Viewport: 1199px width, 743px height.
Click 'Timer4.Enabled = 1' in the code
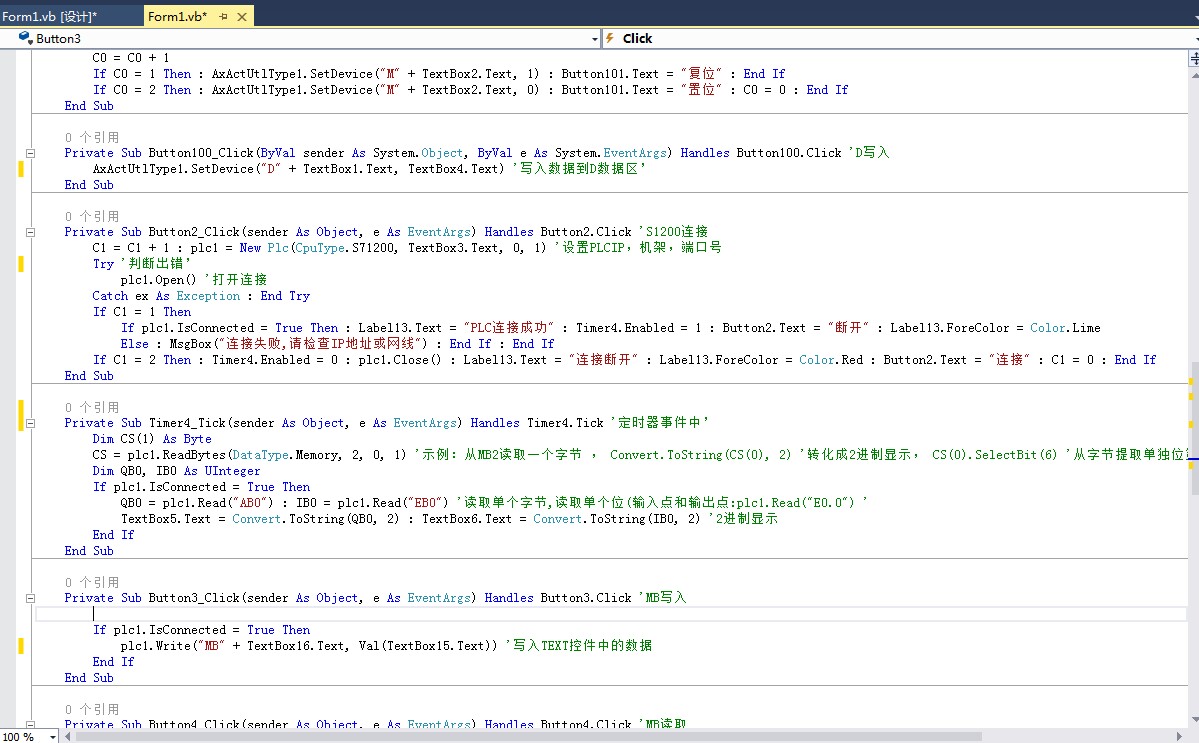pyautogui.click(x=638, y=328)
